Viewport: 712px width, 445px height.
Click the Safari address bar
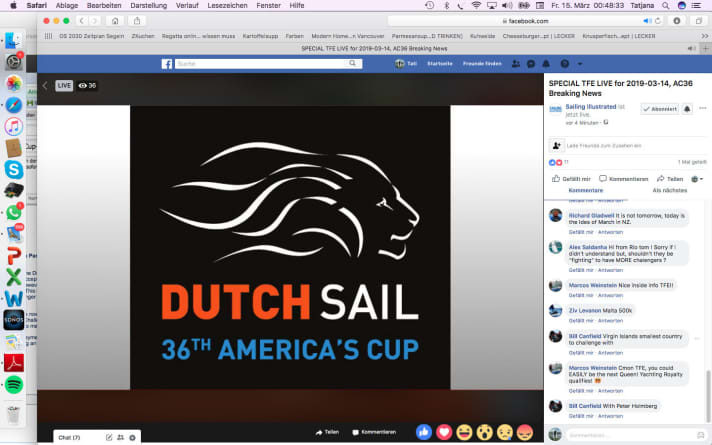(525, 21)
